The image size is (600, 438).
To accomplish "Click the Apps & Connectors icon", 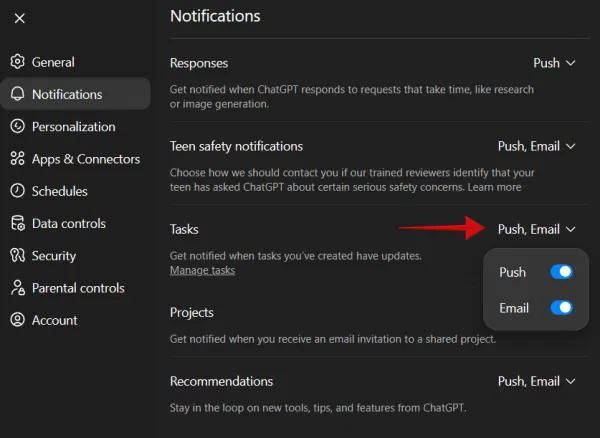I will click(17, 159).
